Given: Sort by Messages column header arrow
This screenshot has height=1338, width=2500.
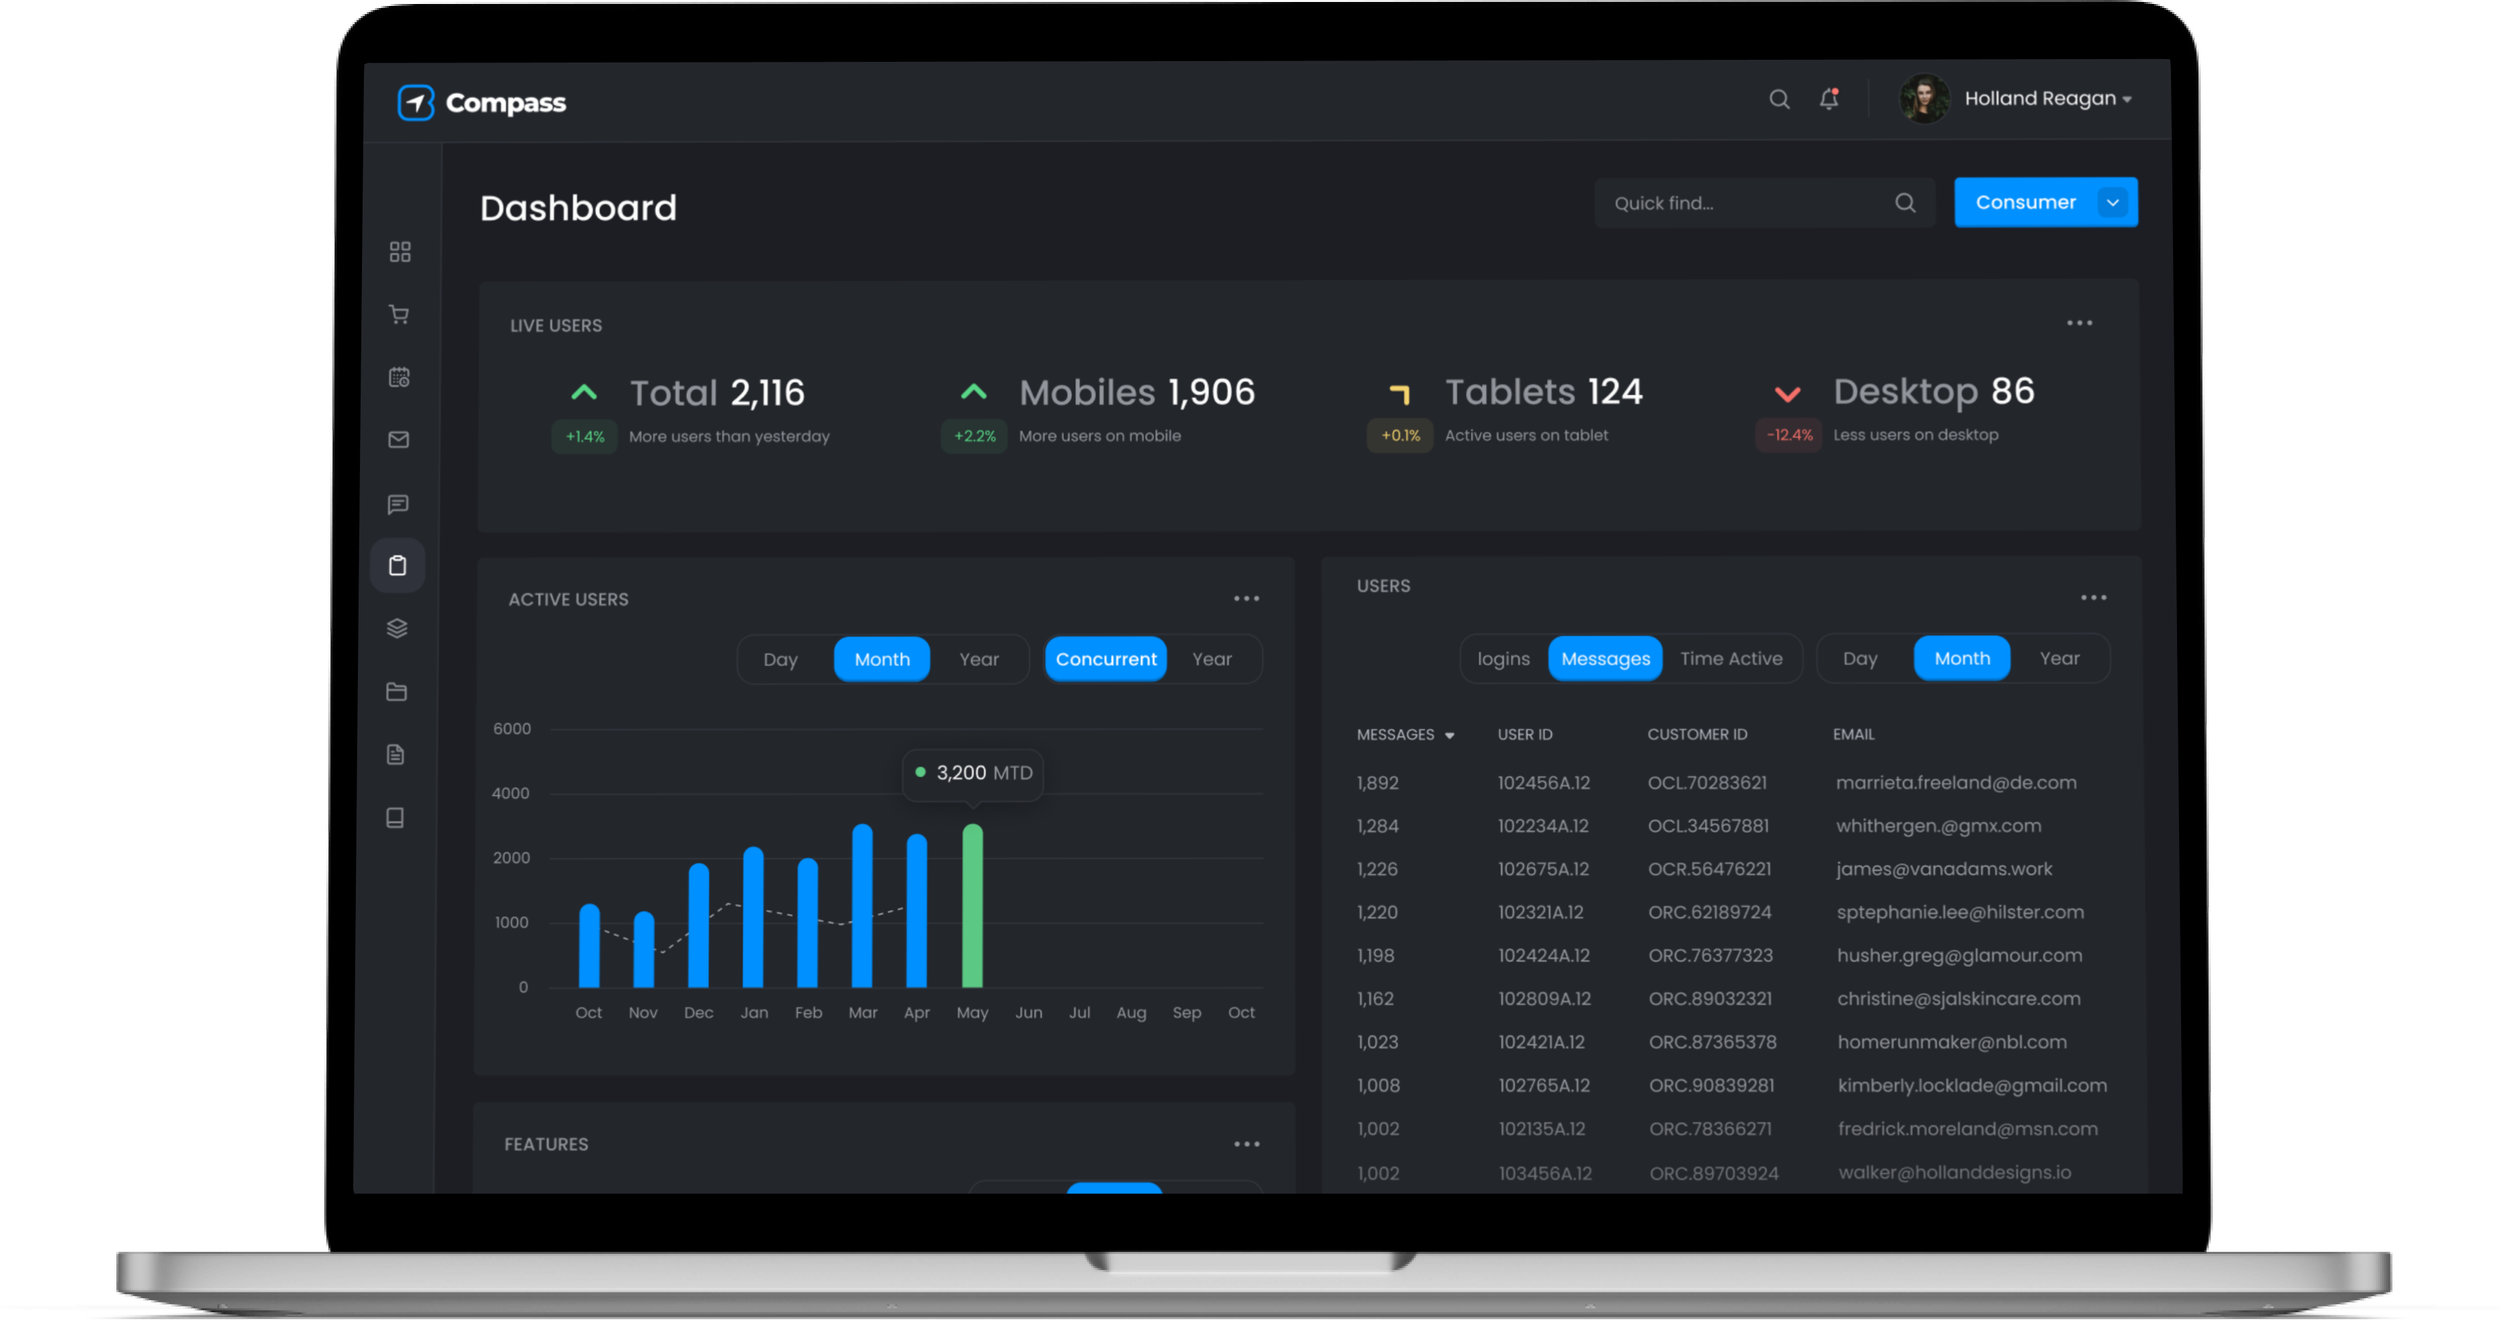Looking at the screenshot, I should click(x=1449, y=736).
